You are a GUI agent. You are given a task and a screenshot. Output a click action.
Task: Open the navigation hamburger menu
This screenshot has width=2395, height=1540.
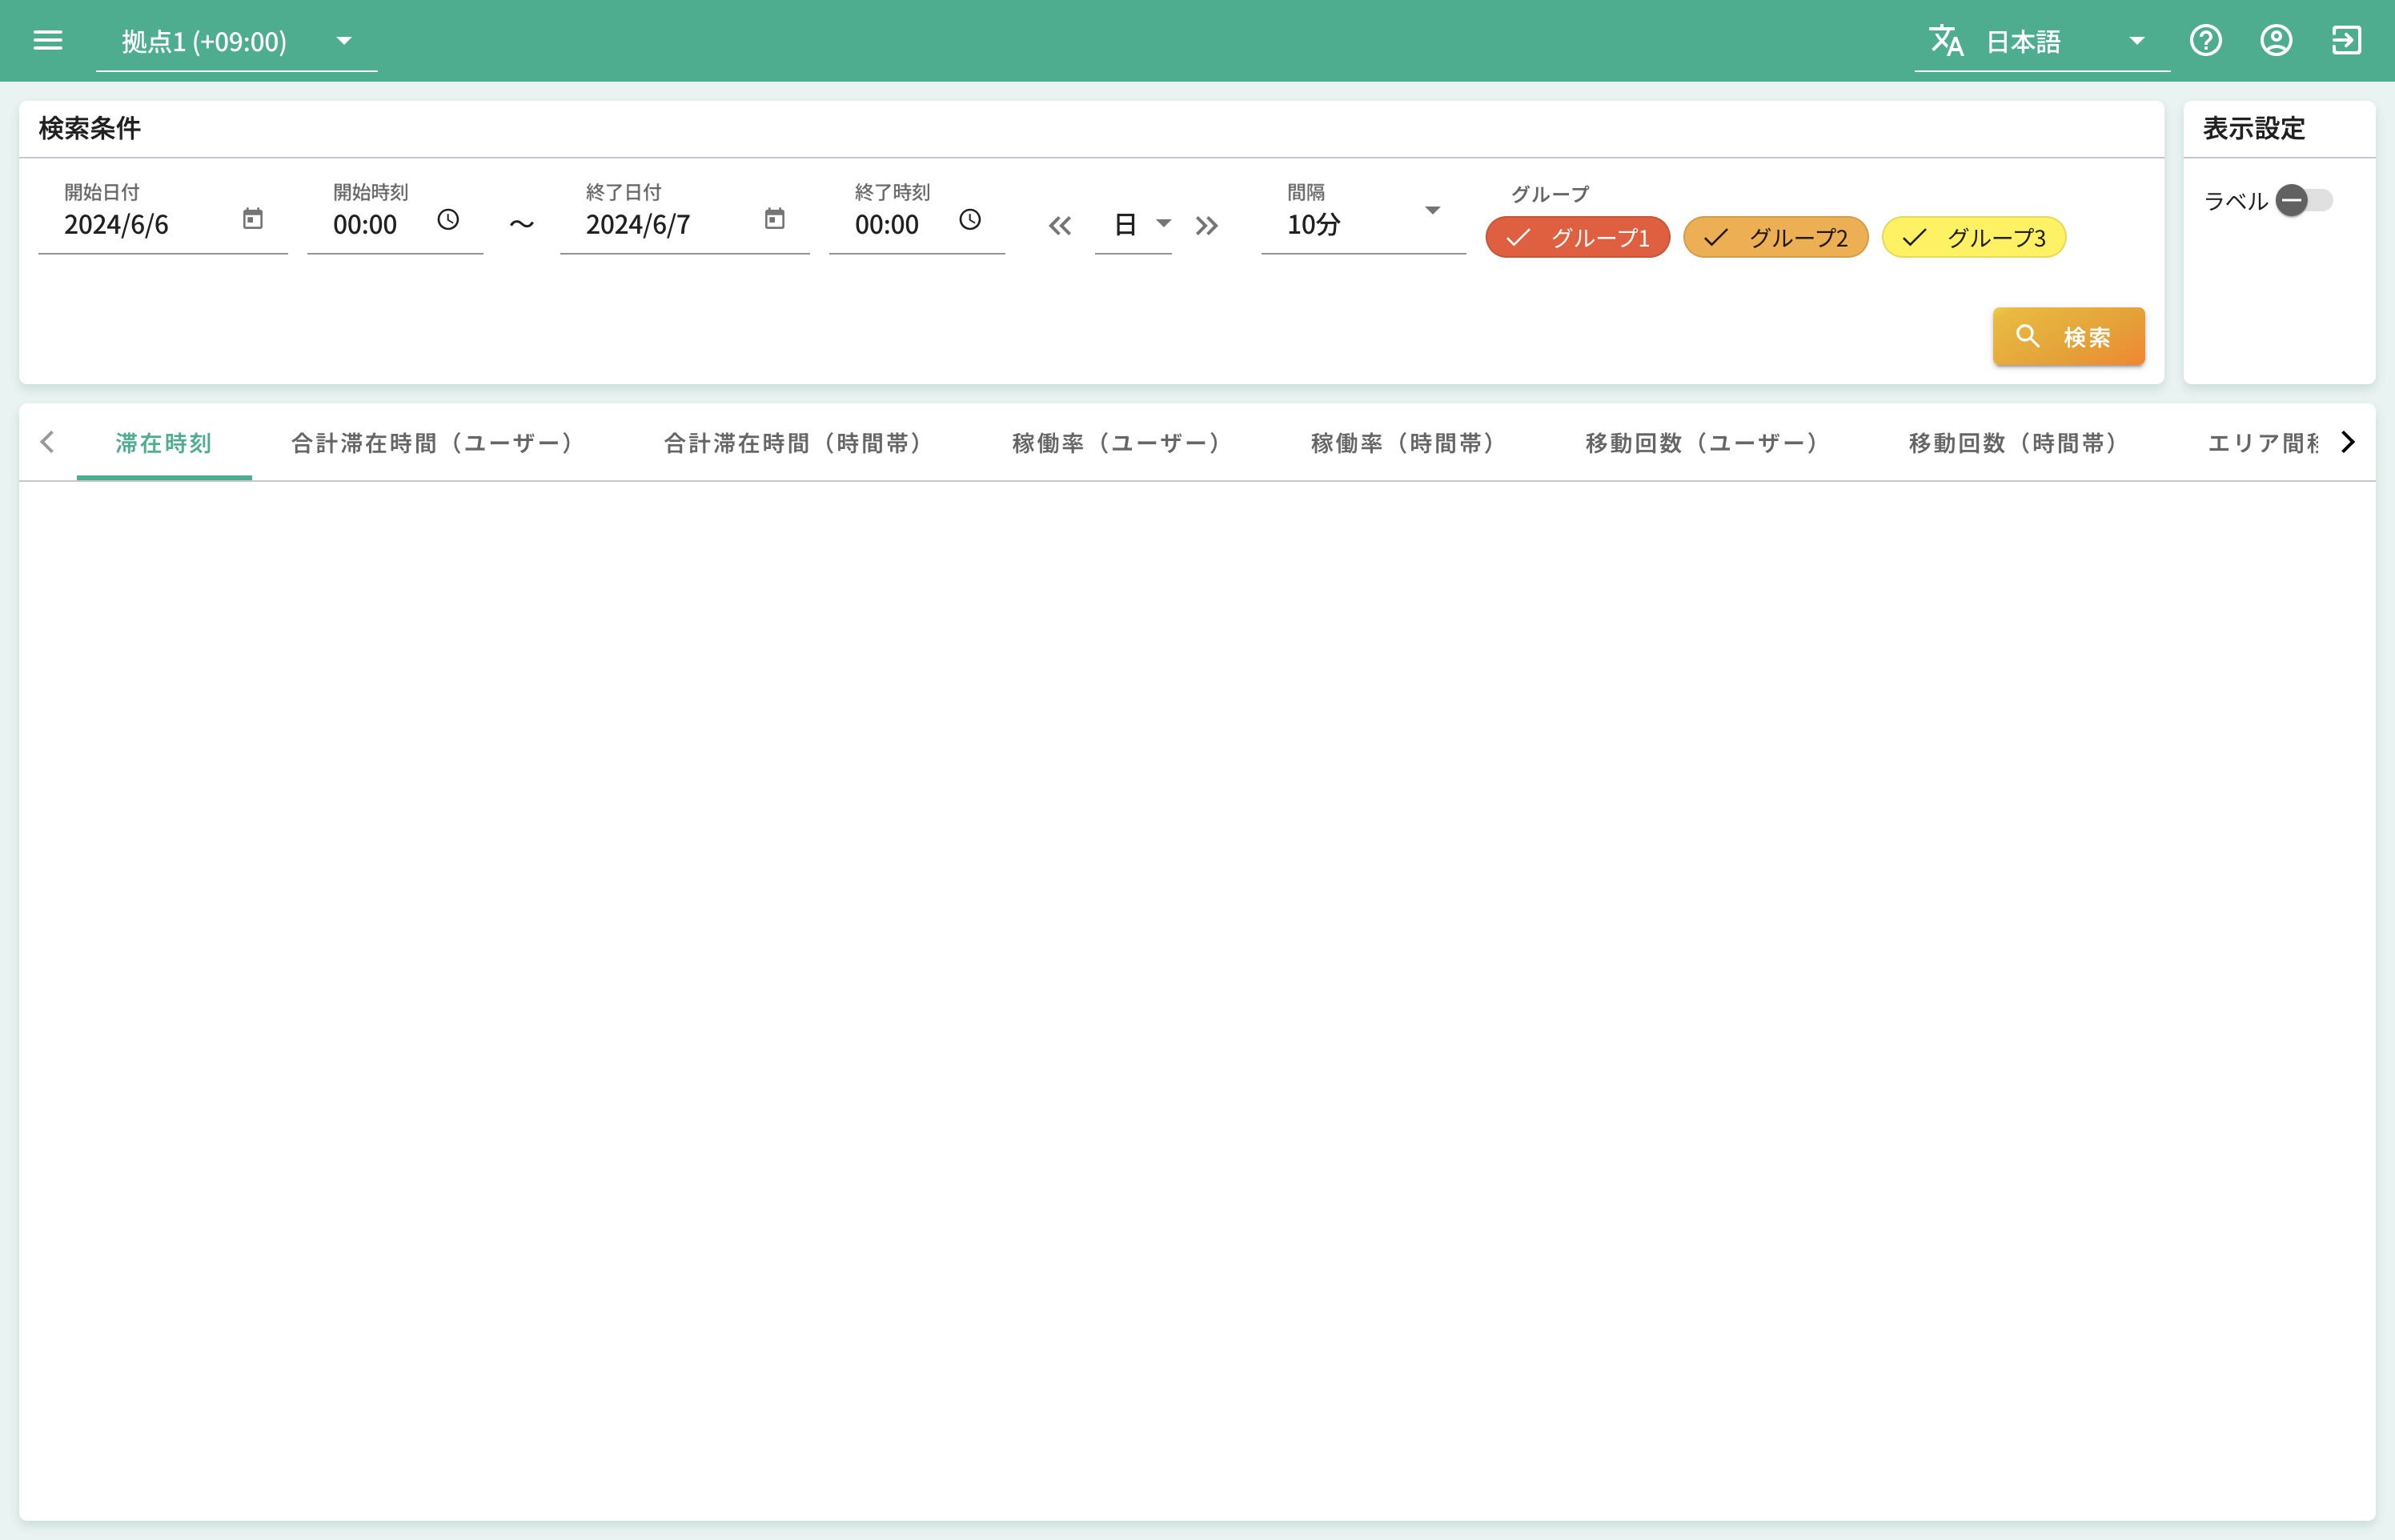(47, 40)
